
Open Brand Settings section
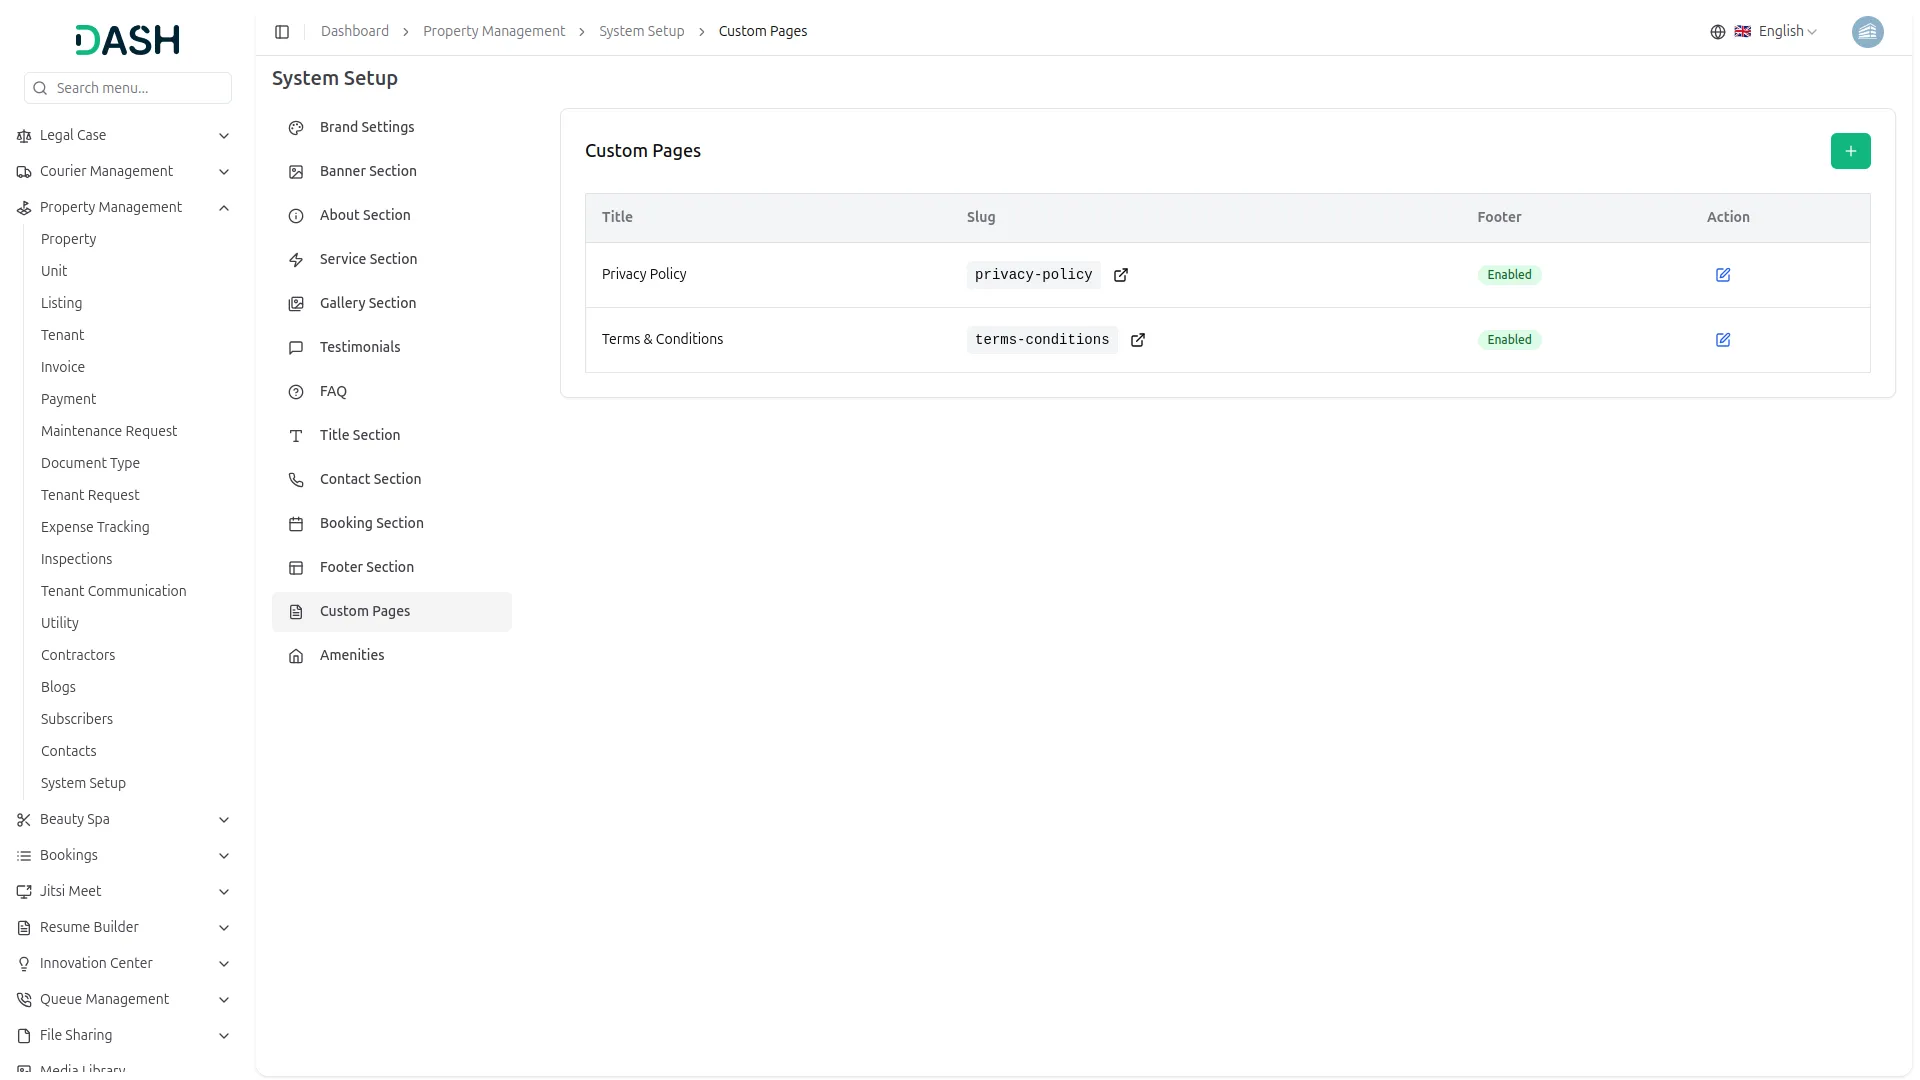tap(366, 127)
